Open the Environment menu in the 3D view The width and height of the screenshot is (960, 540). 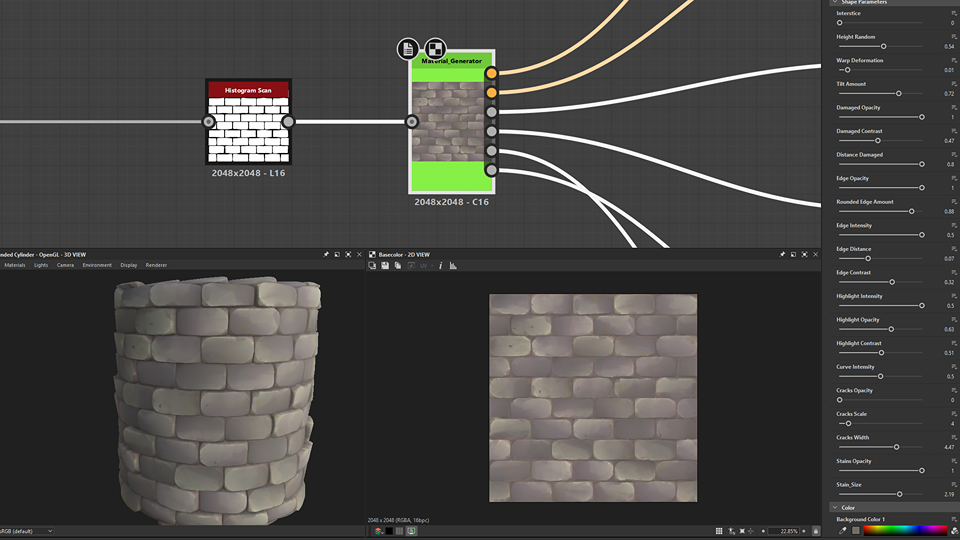tap(97, 265)
